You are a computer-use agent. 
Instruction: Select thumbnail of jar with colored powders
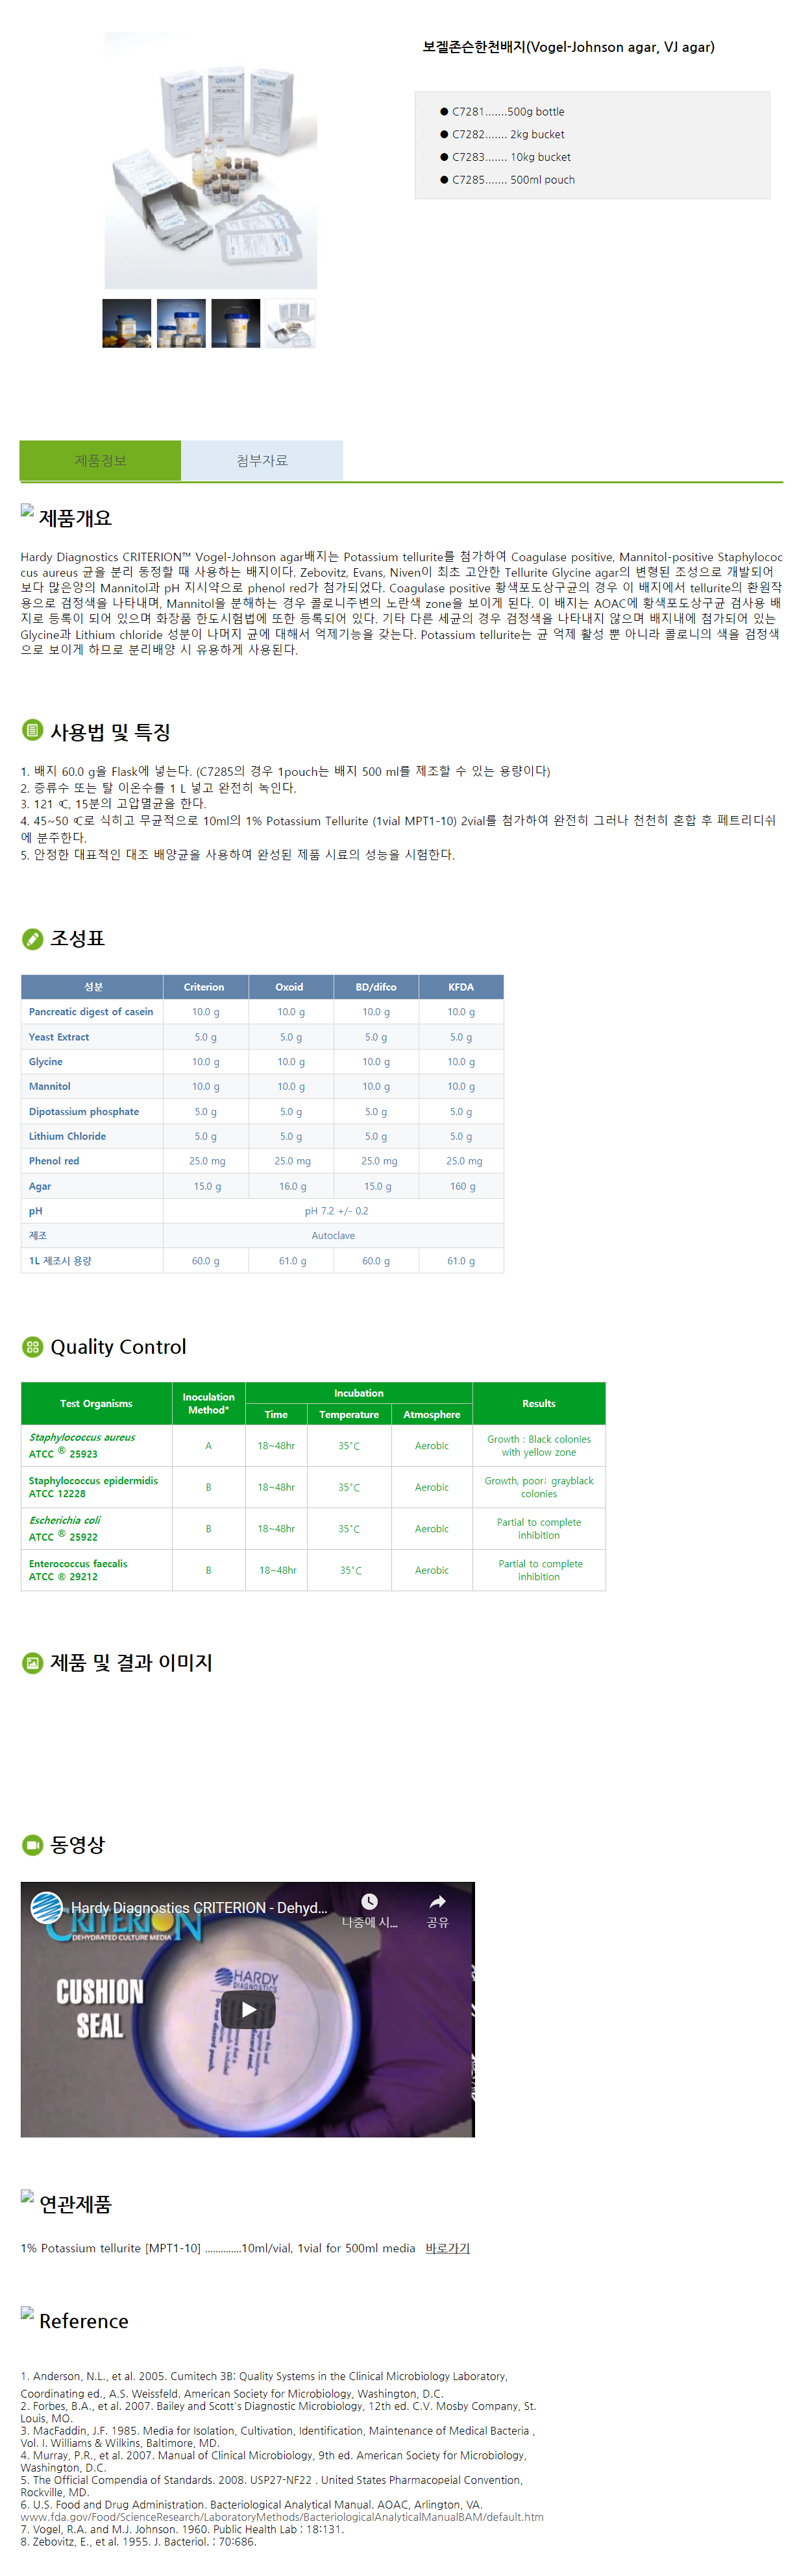click(127, 323)
